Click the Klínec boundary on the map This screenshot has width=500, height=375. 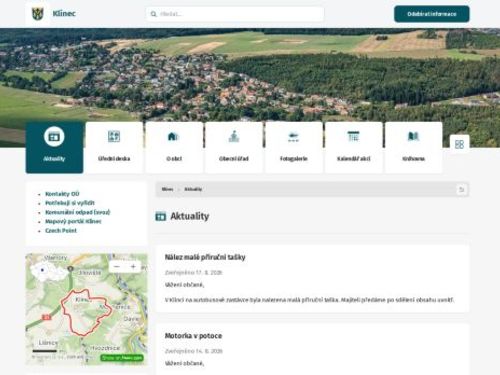click(x=86, y=312)
